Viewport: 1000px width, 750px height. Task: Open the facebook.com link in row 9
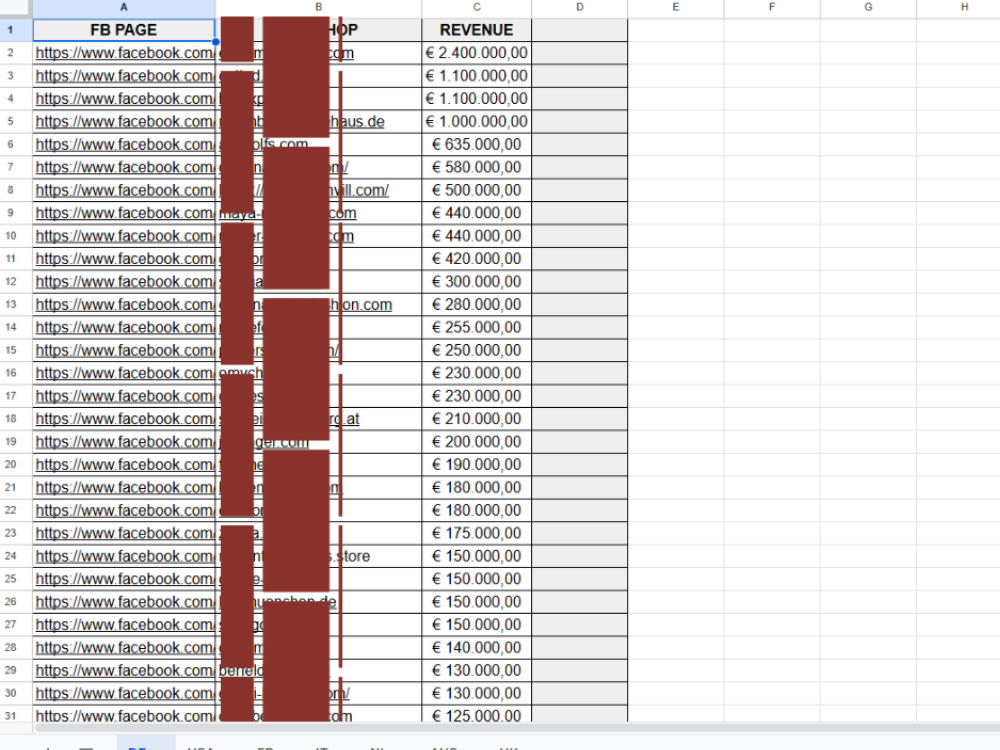(125, 213)
